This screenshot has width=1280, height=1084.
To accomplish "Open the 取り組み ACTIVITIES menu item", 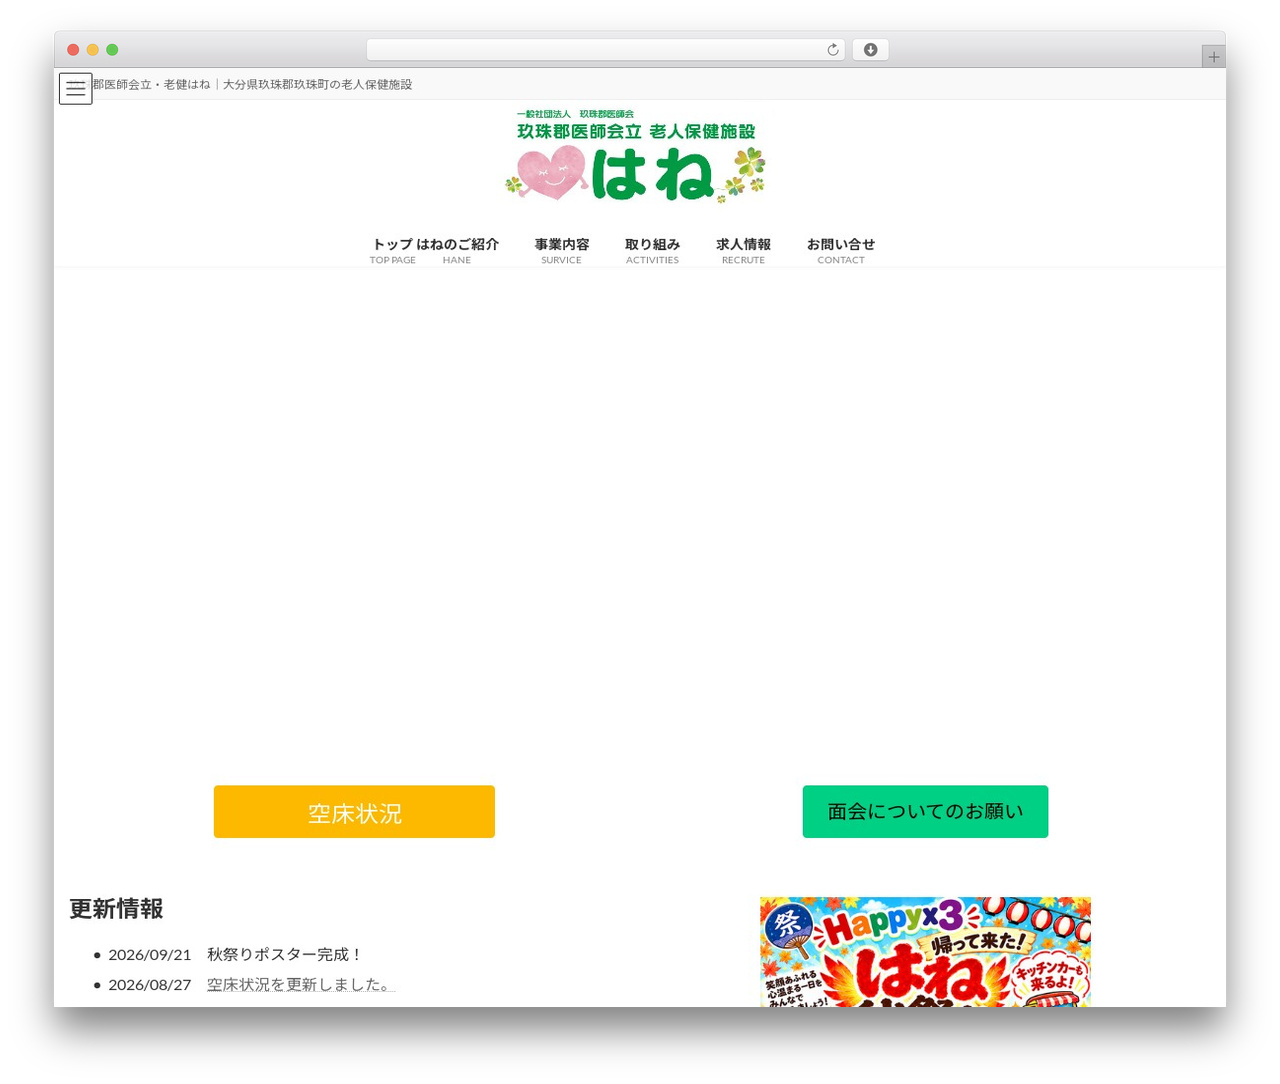I will [652, 251].
